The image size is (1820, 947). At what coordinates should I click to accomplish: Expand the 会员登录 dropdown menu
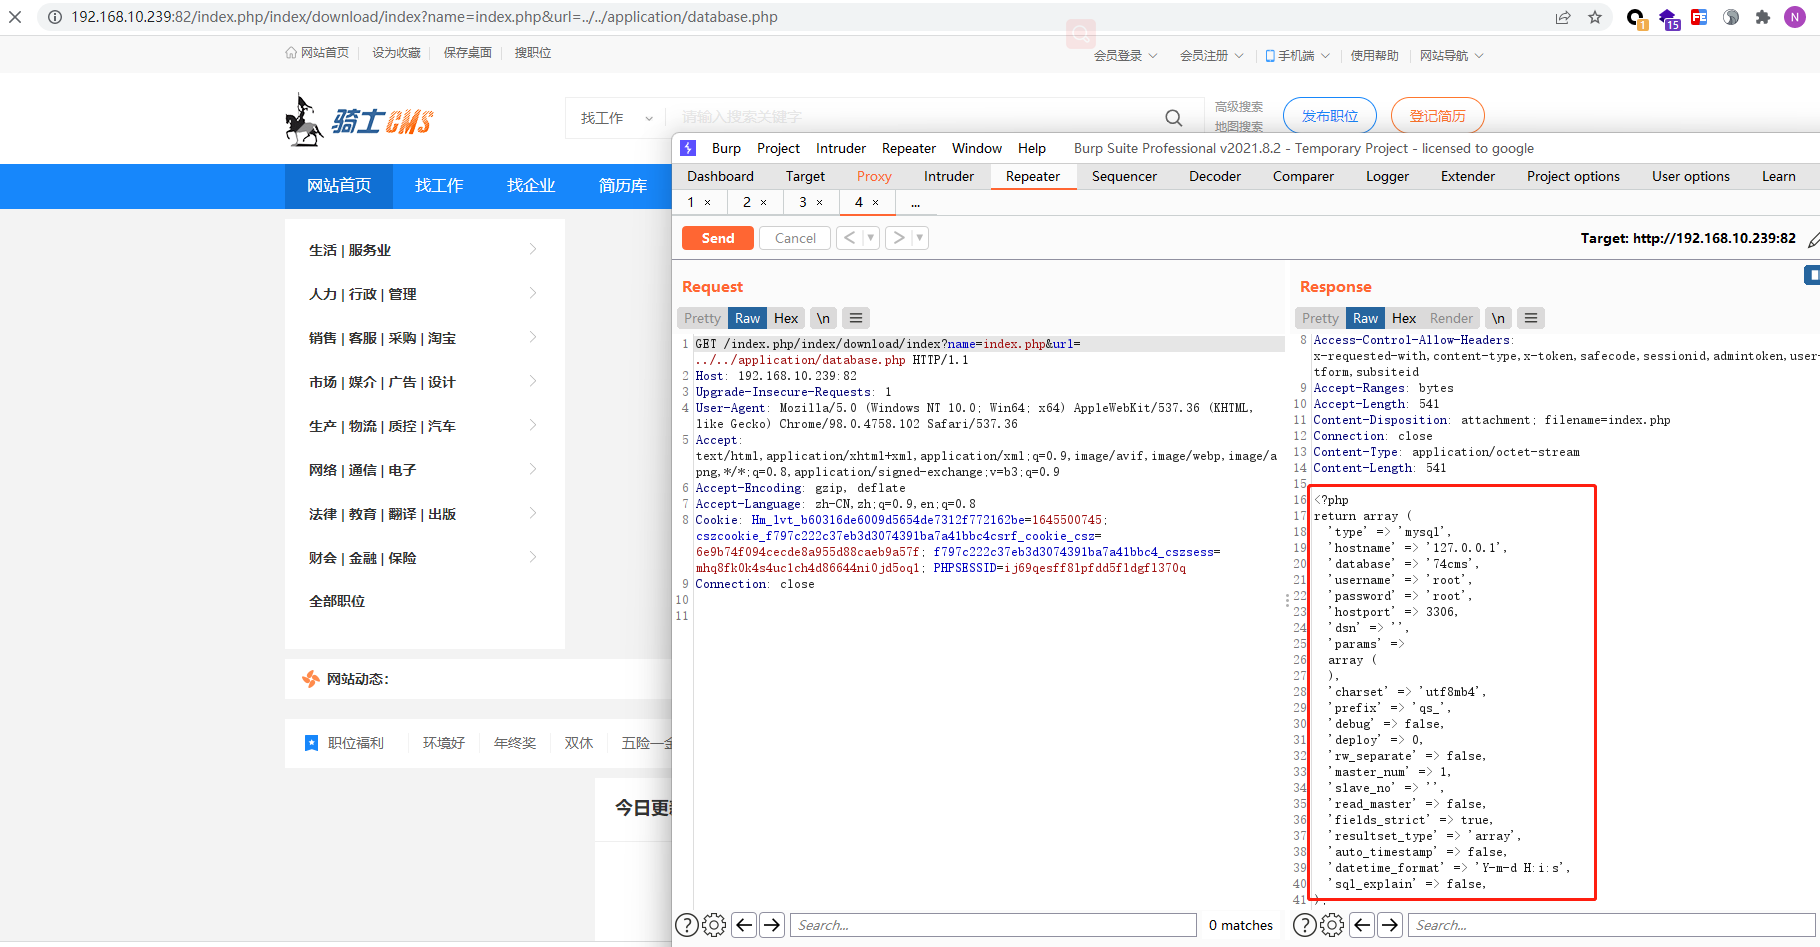[x=1124, y=55]
